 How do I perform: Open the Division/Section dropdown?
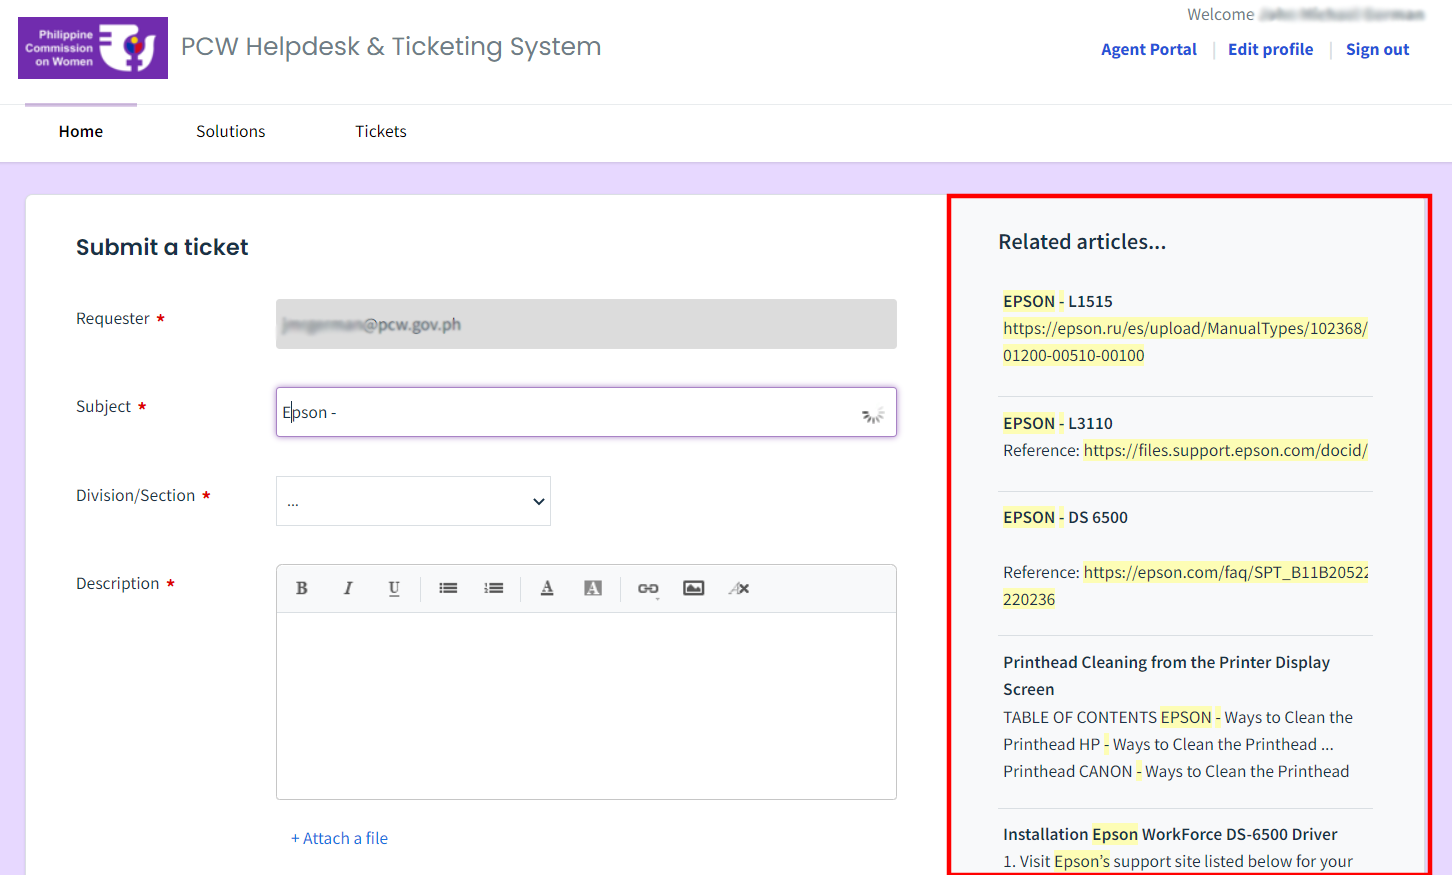[x=413, y=501]
